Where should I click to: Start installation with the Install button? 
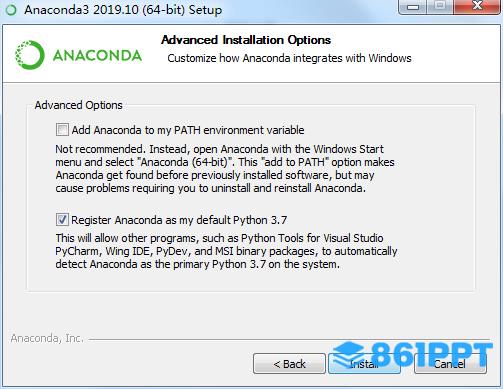pos(364,364)
